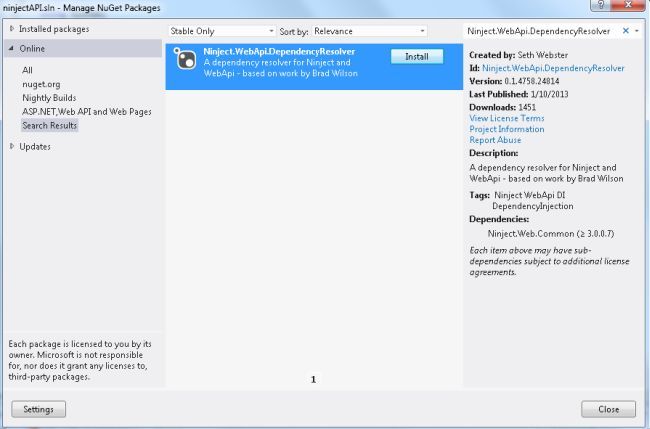Click the help question mark button
Viewport: 650px width, 429px height.
tap(601, 5)
